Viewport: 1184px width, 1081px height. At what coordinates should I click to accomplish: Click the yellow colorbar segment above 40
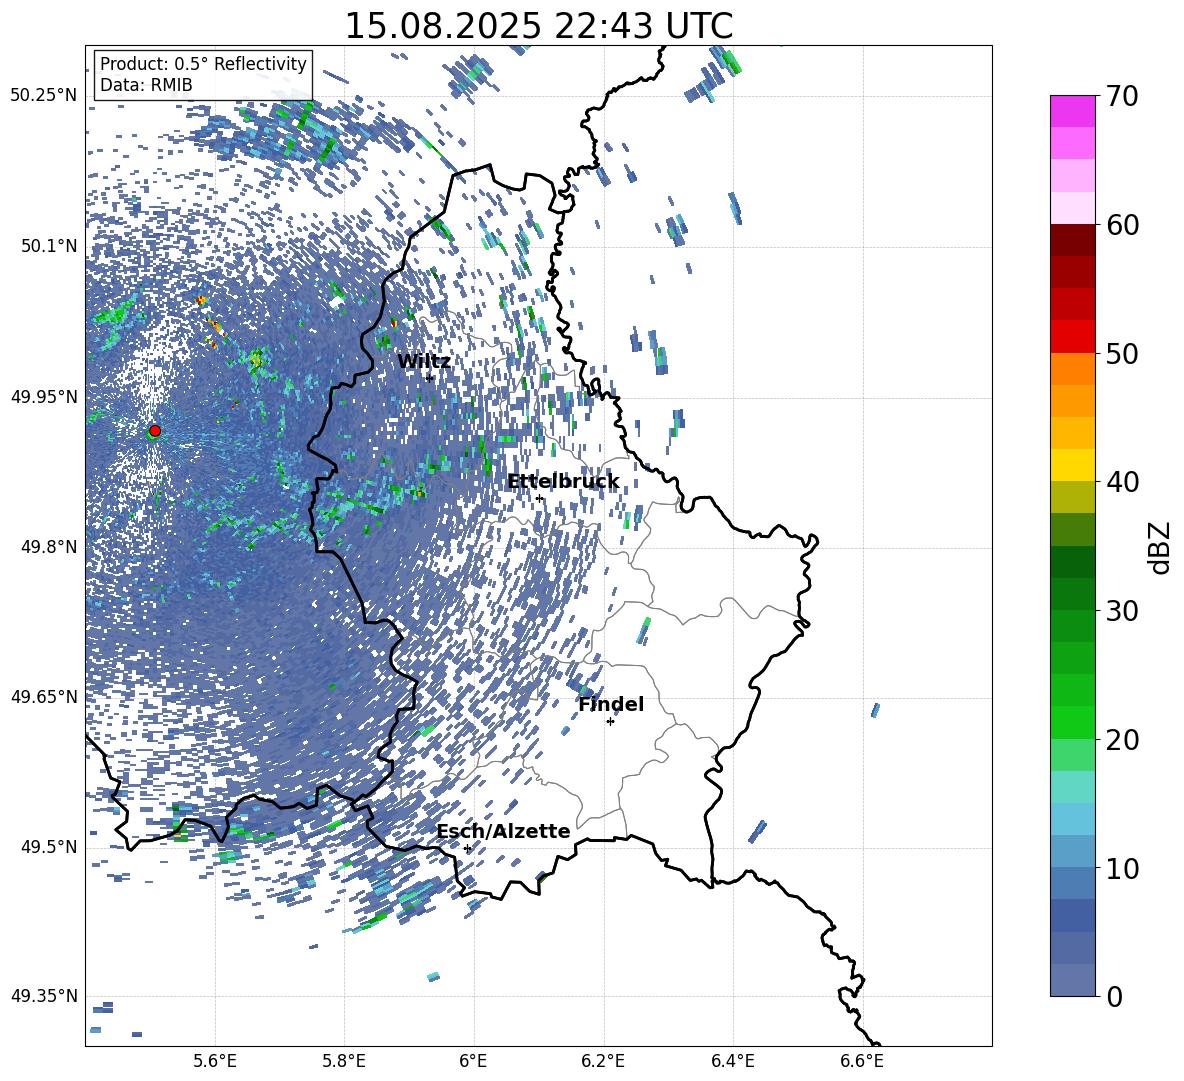pyautogui.click(x=1072, y=465)
